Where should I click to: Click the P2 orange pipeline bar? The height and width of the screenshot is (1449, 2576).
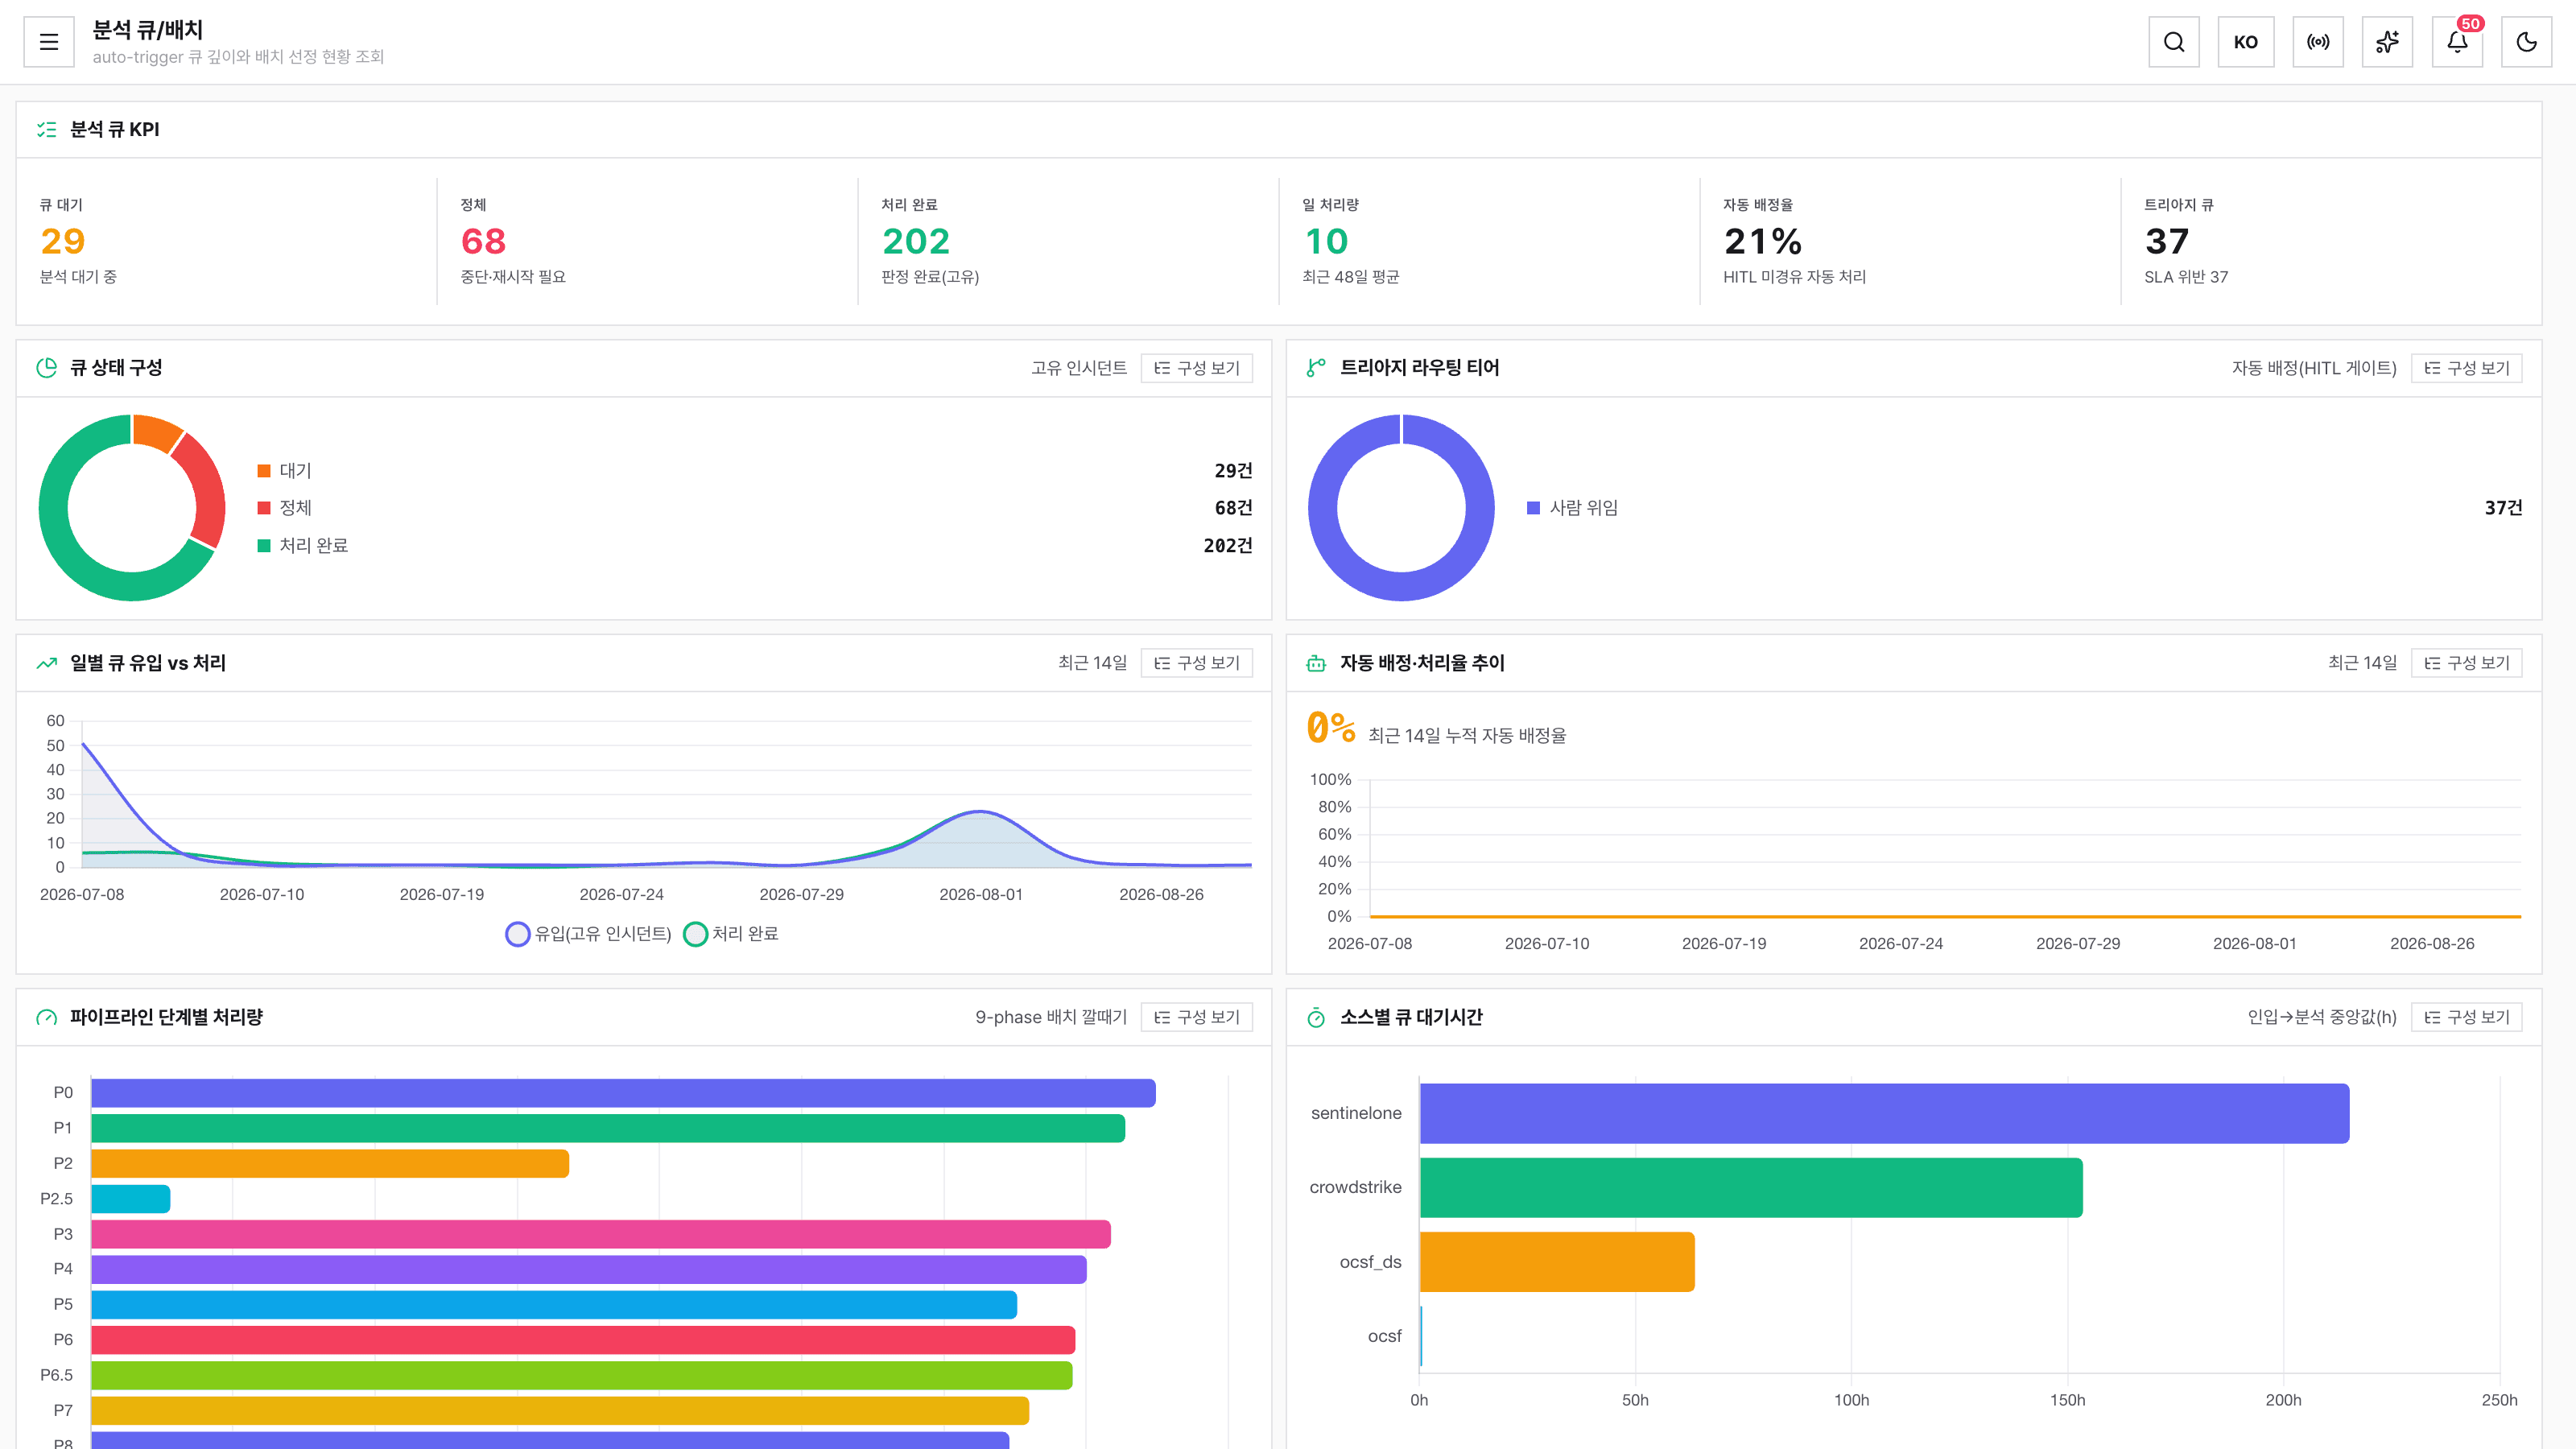click(330, 1163)
